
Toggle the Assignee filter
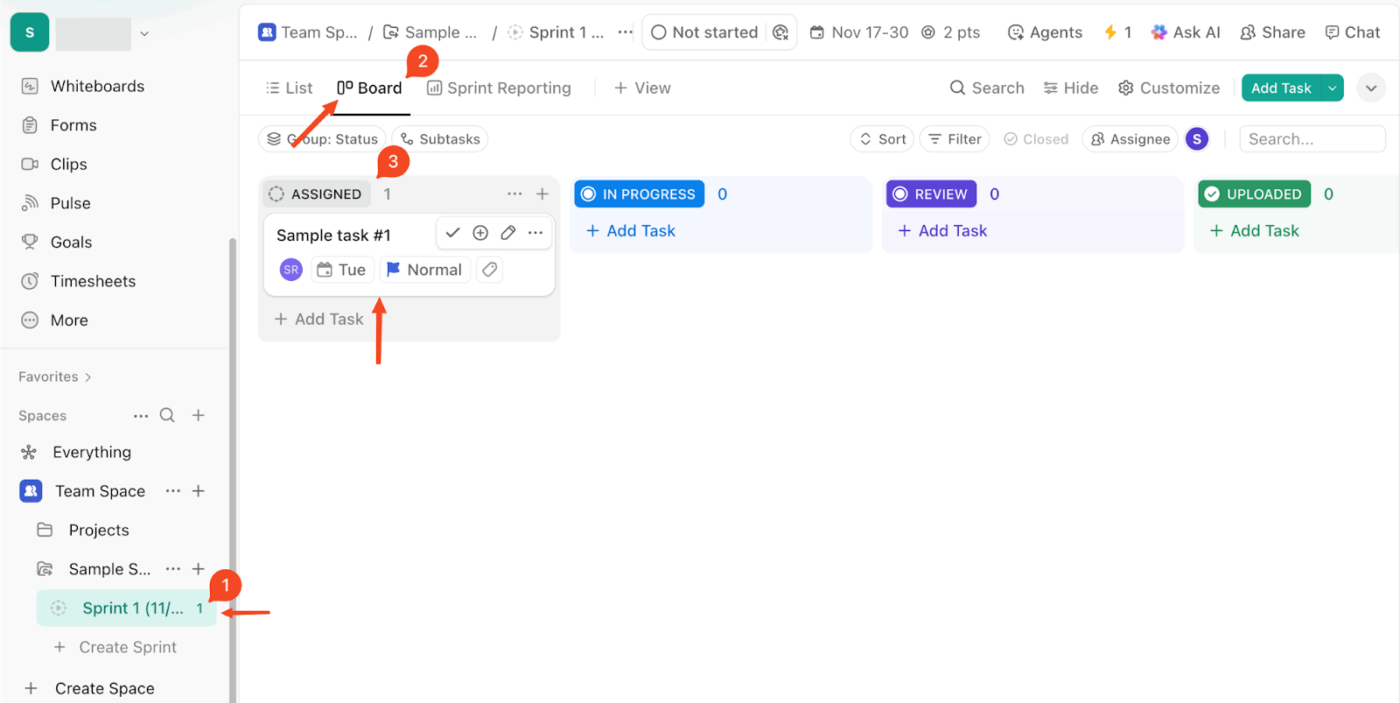(1129, 138)
